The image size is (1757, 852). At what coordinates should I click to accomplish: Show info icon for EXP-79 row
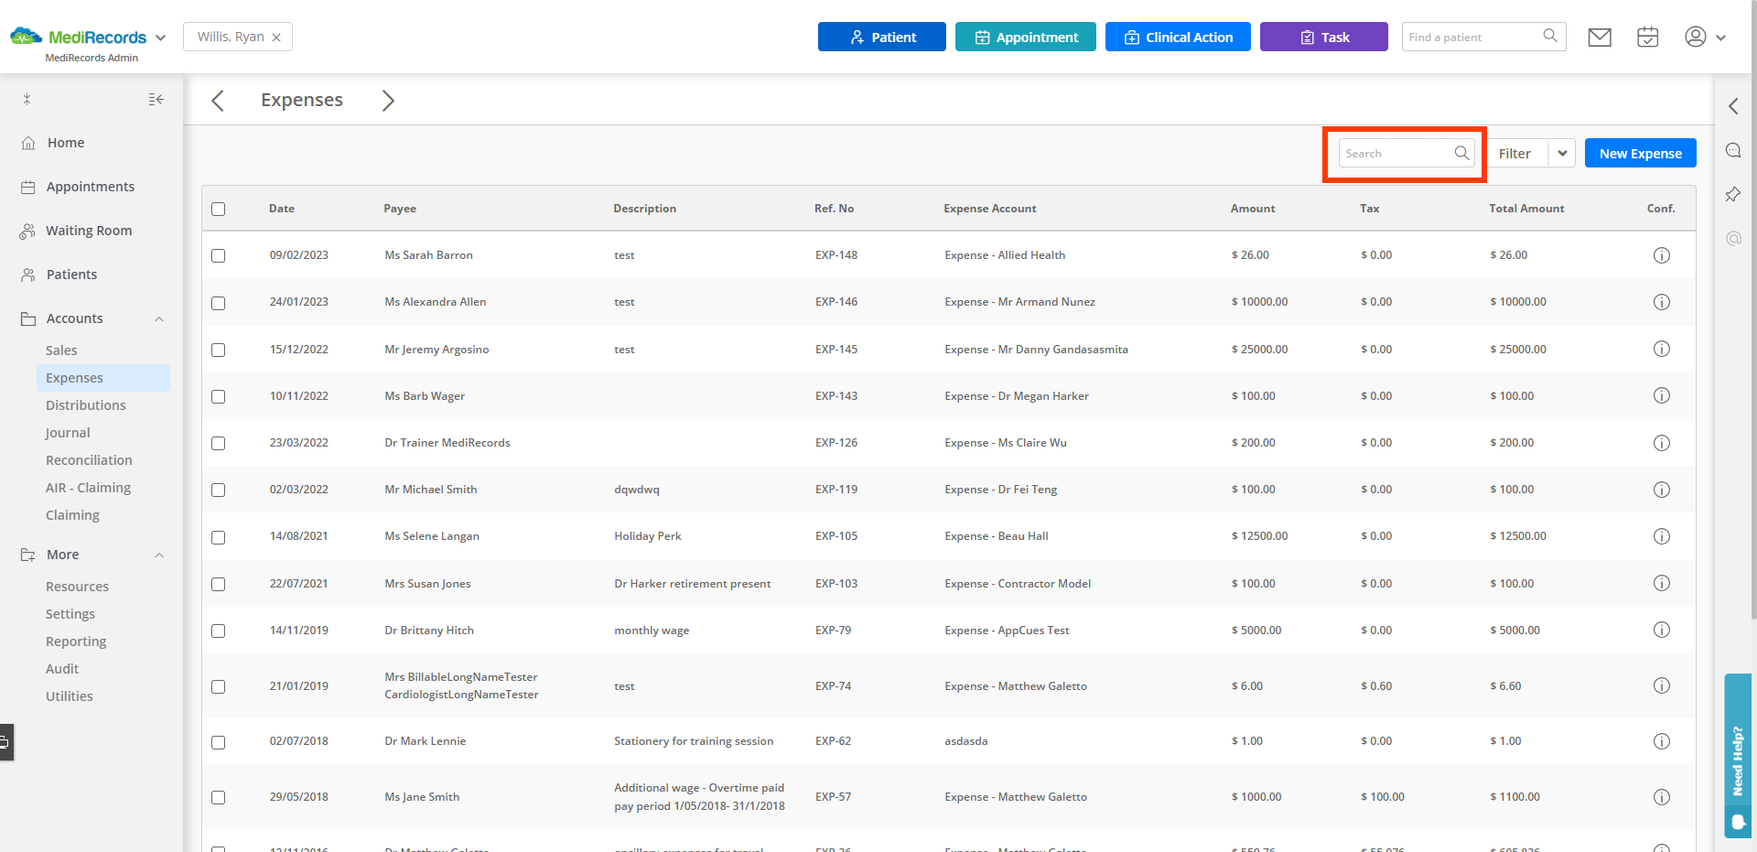click(x=1661, y=630)
